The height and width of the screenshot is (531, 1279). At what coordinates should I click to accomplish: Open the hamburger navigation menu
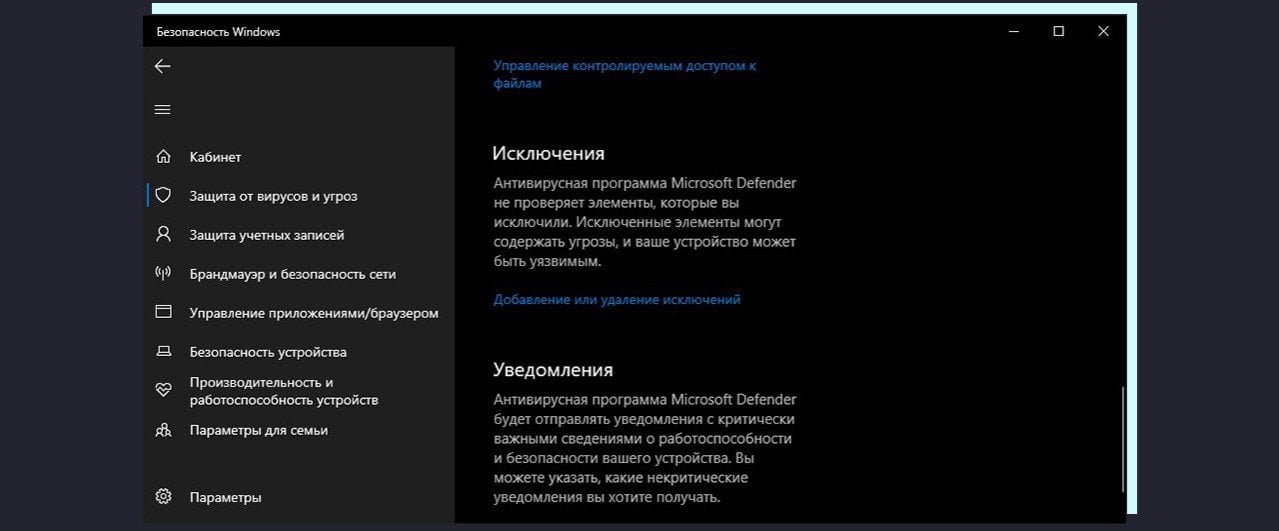click(x=162, y=109)
